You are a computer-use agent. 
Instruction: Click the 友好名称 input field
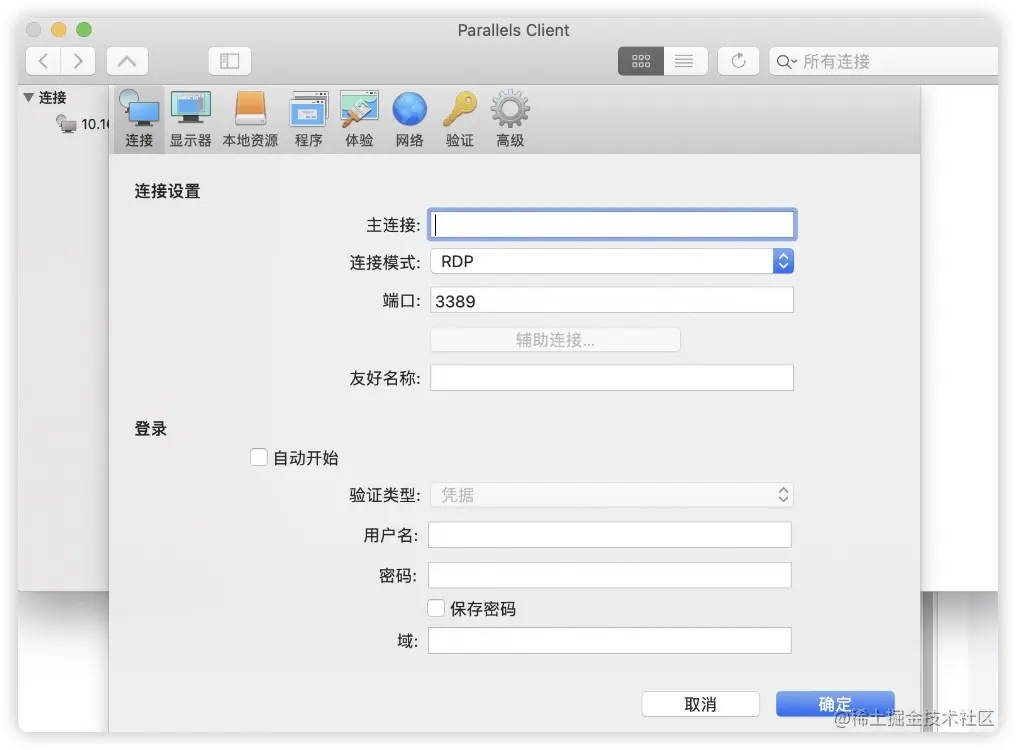612,377
